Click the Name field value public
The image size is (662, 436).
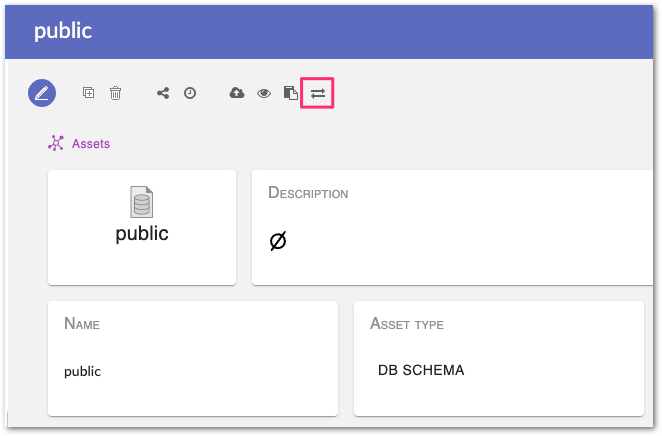coord(82,371)
